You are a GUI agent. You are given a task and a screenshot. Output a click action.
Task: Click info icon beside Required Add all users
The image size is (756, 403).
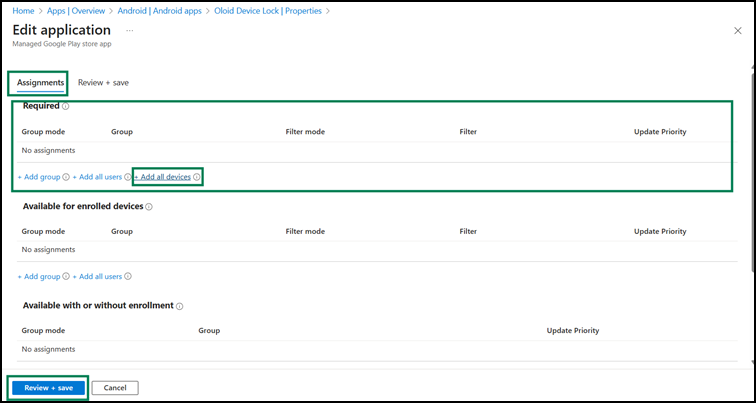(127, 177)
